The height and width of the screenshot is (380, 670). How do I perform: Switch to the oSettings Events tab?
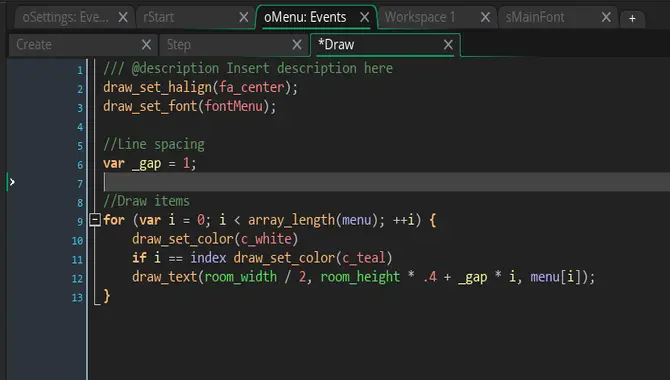point(65,18)
